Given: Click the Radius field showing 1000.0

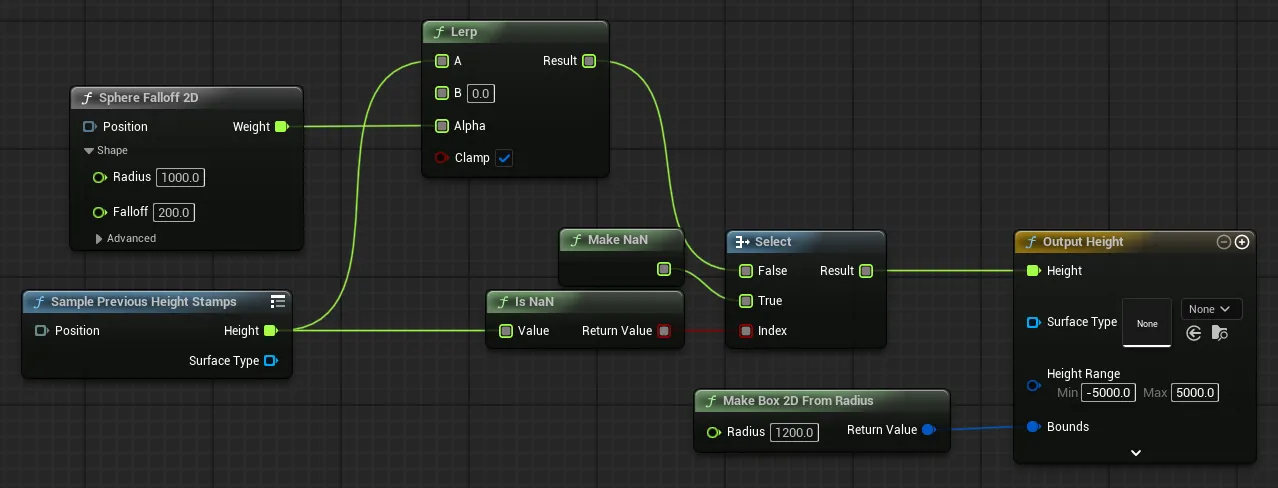Looking at the screenshot, I should click(x=181, y=177).
